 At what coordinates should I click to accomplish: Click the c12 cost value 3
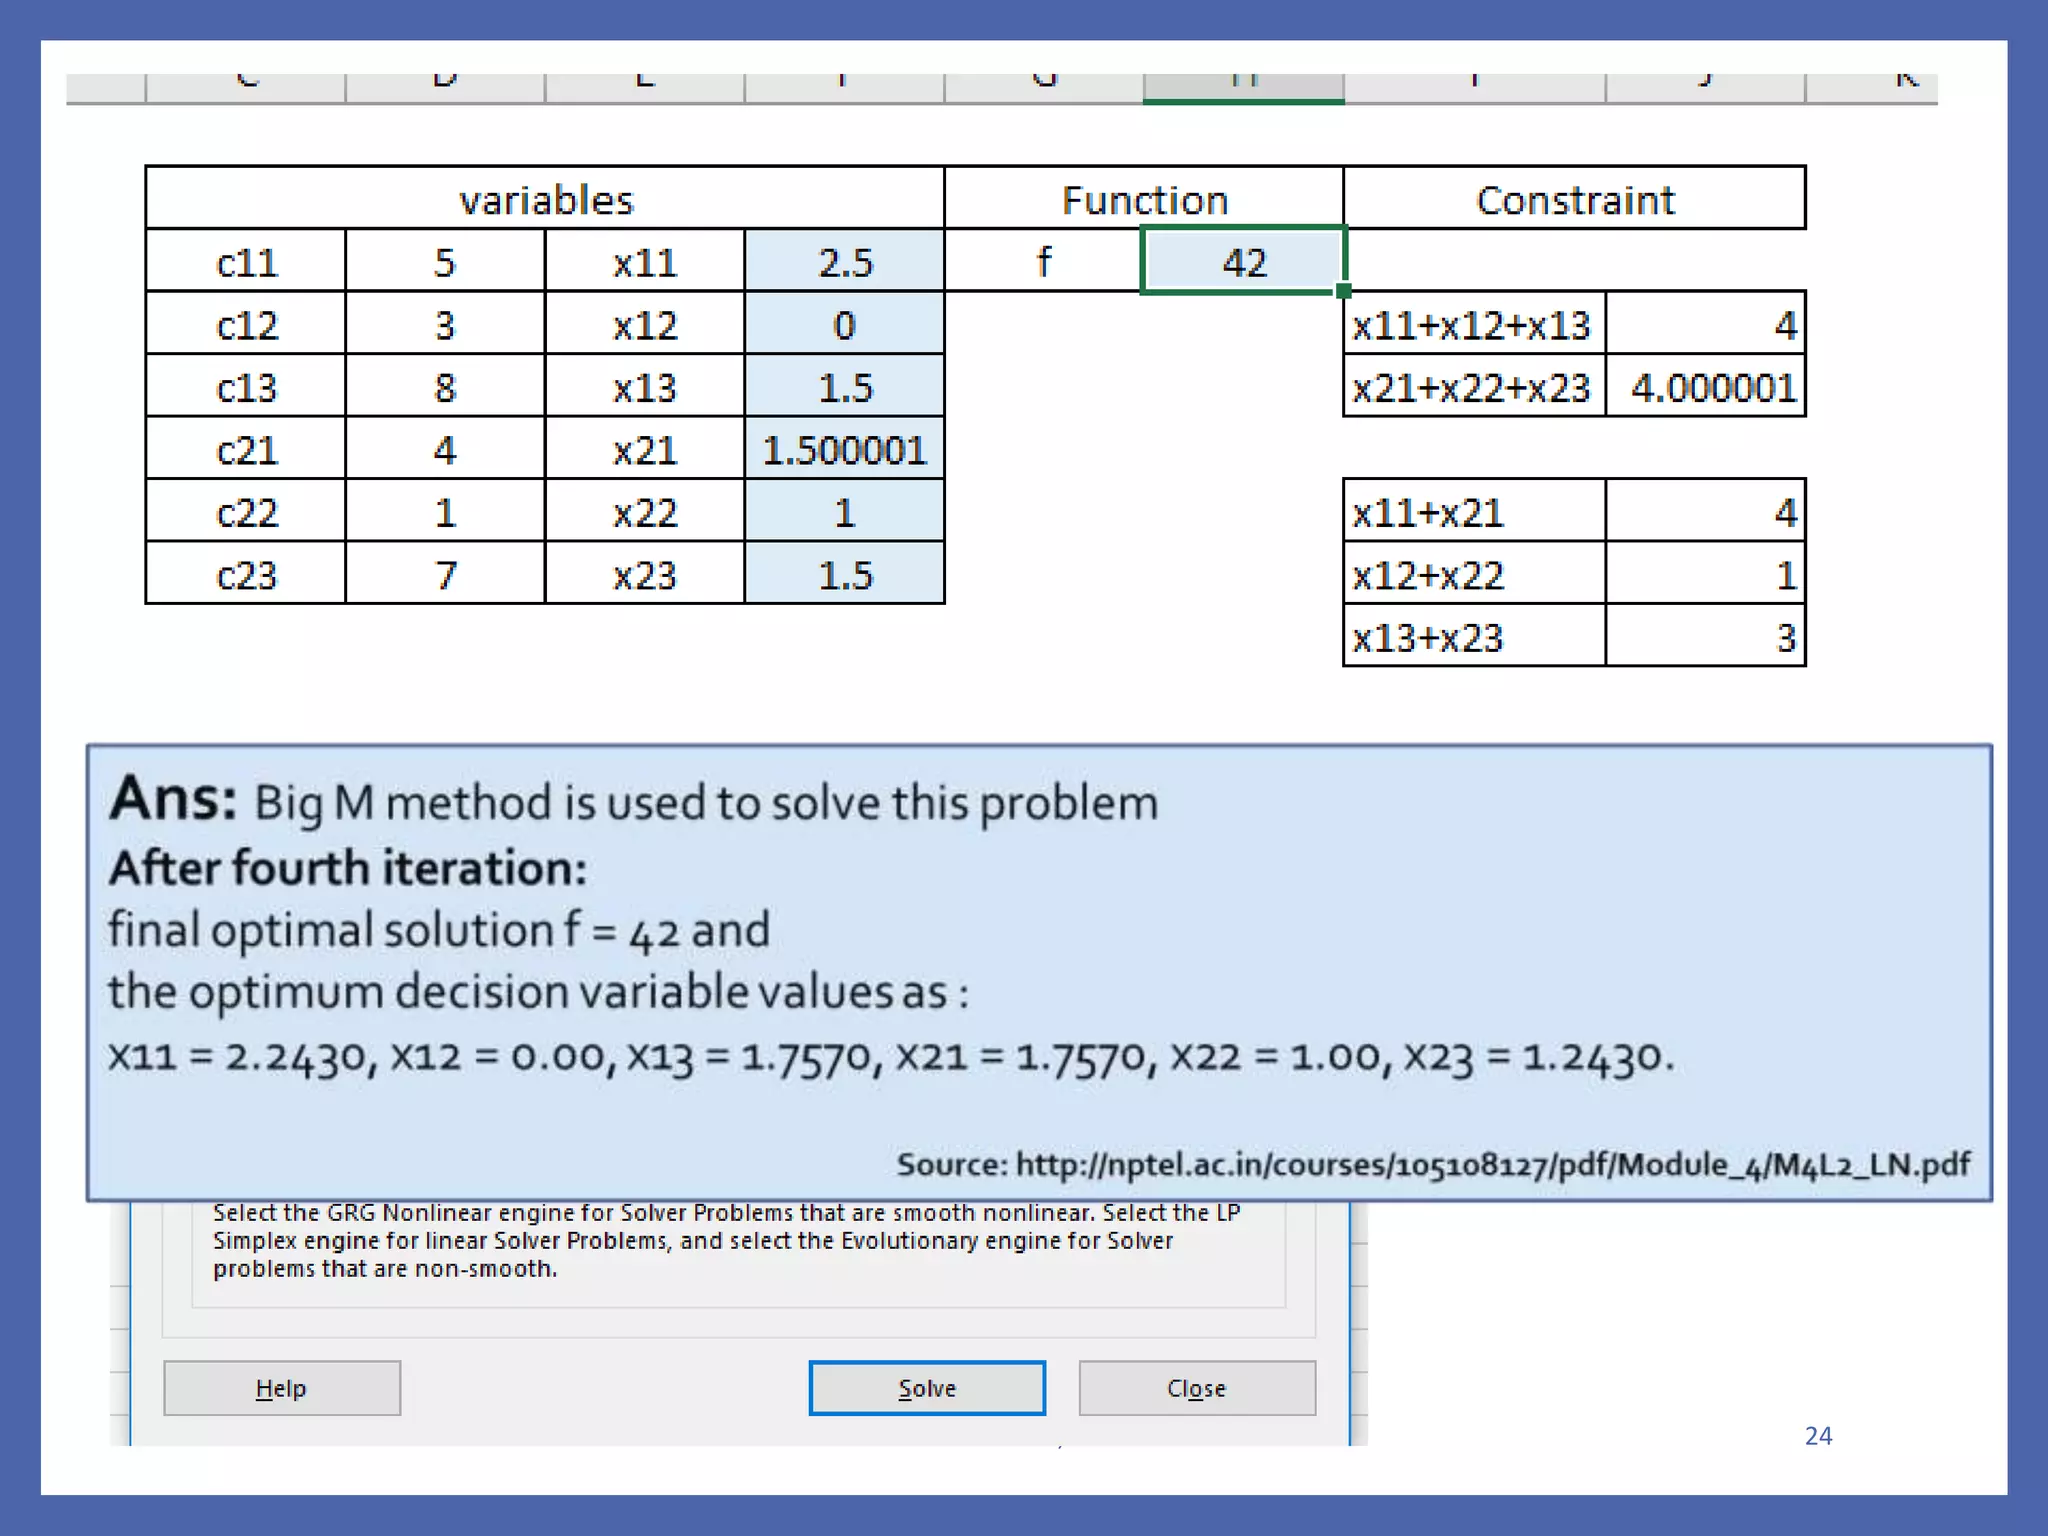click(445, 324)
